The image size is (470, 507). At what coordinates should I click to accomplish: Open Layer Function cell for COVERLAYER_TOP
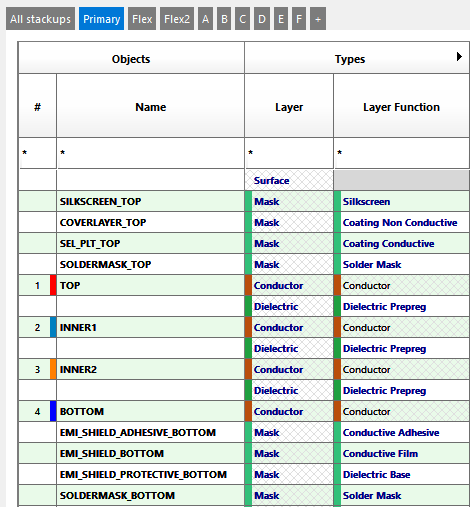tap(402, 222)
